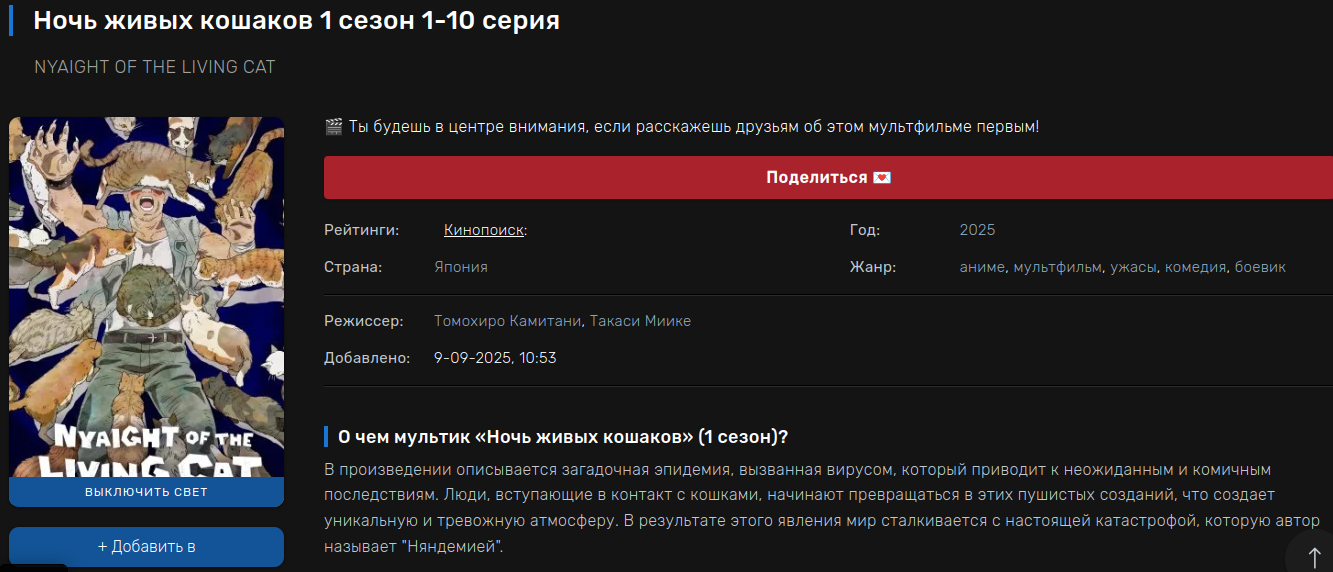Image resolution: width=1333 pixels, height=572 pixels.
Task: Click the Страна label
Action: 353,267
